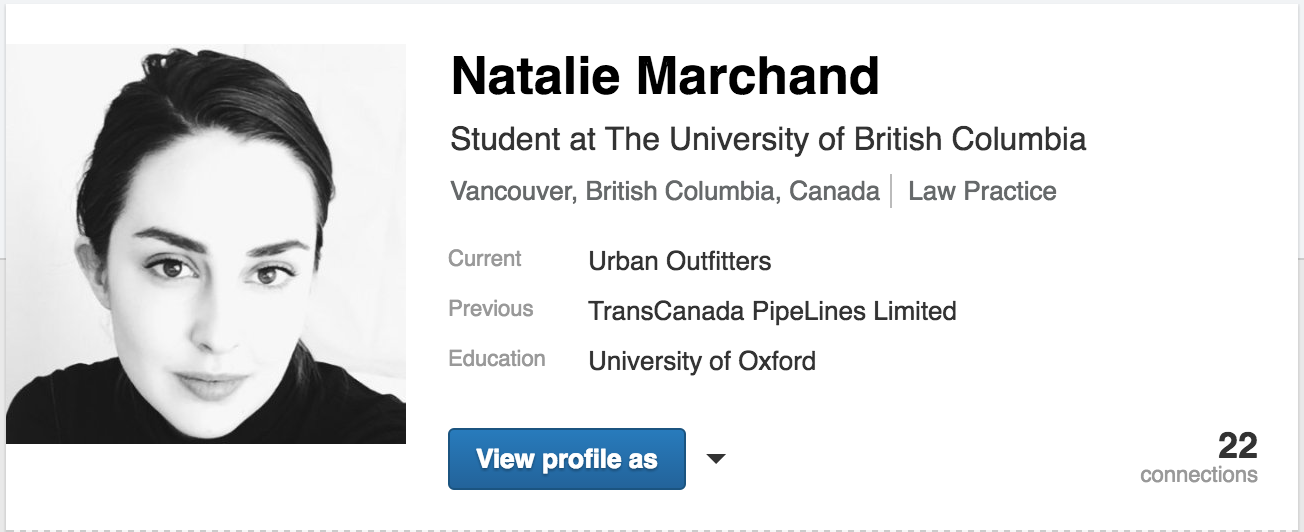Screen dimensions: 1304x532
Task: Click the 'Education' field label
Action: tap(497, 359)
